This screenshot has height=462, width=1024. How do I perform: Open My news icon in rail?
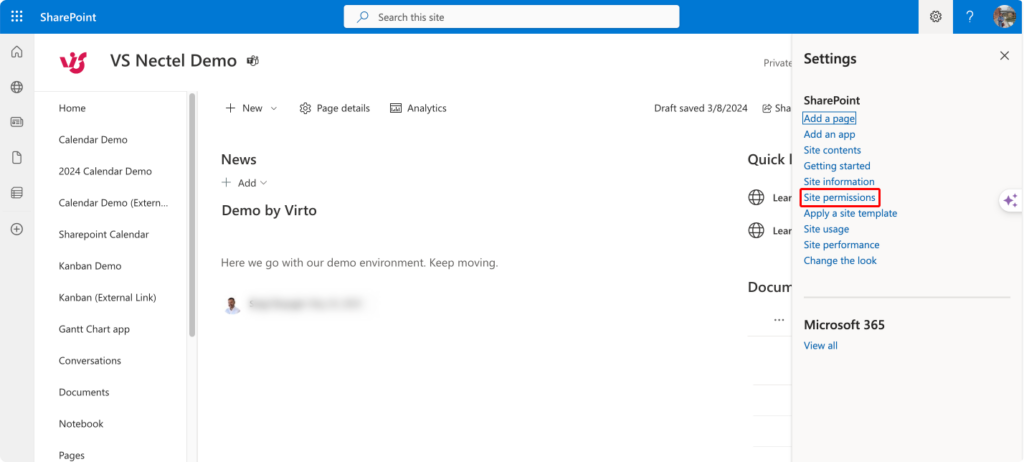coord(17,122)
